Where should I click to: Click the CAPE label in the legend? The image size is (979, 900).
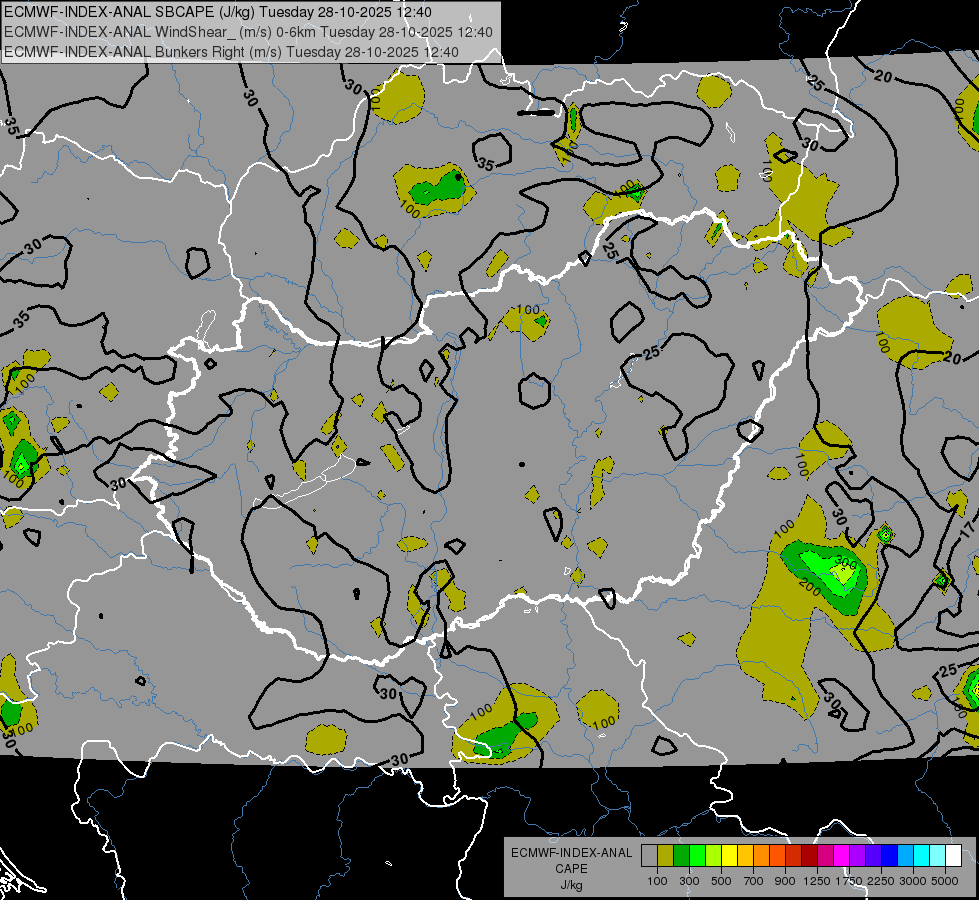click(x=572, y=868)
